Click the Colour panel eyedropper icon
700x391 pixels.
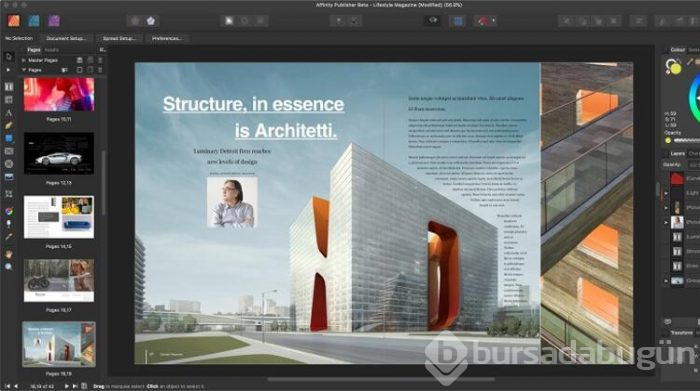point(690,62)
